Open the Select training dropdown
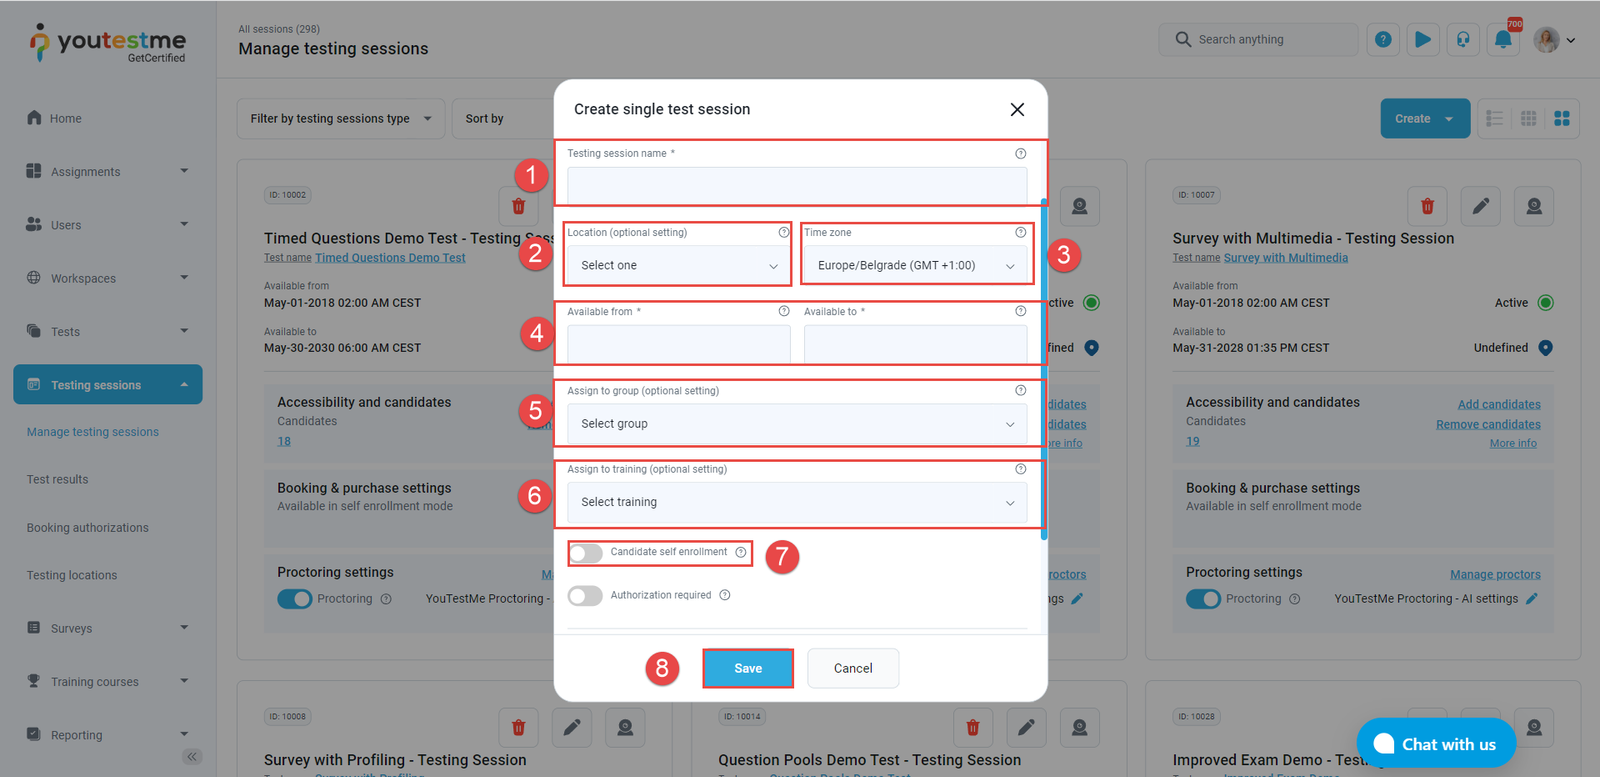Viewport: 1600px width, 777px height. (x=797, y=502)
